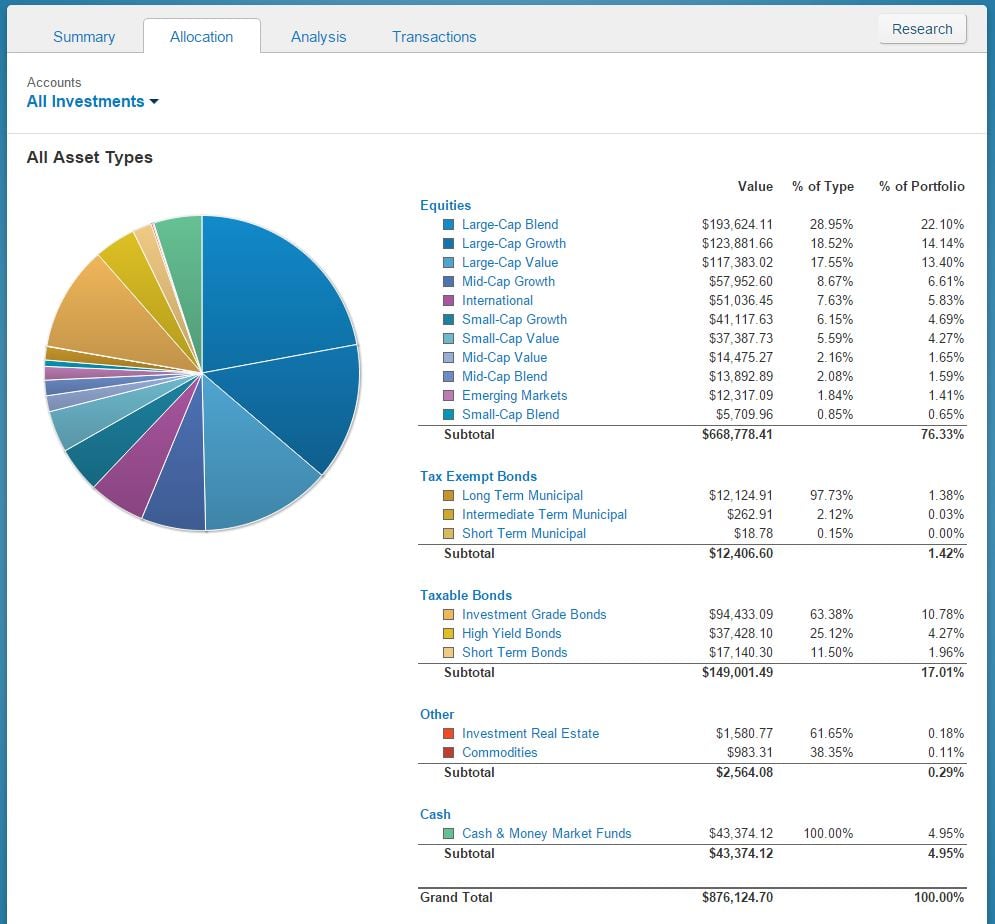995x924 pixels.
Task: Click the Taxable Bonds category heading
Action: tap(466, 596)
